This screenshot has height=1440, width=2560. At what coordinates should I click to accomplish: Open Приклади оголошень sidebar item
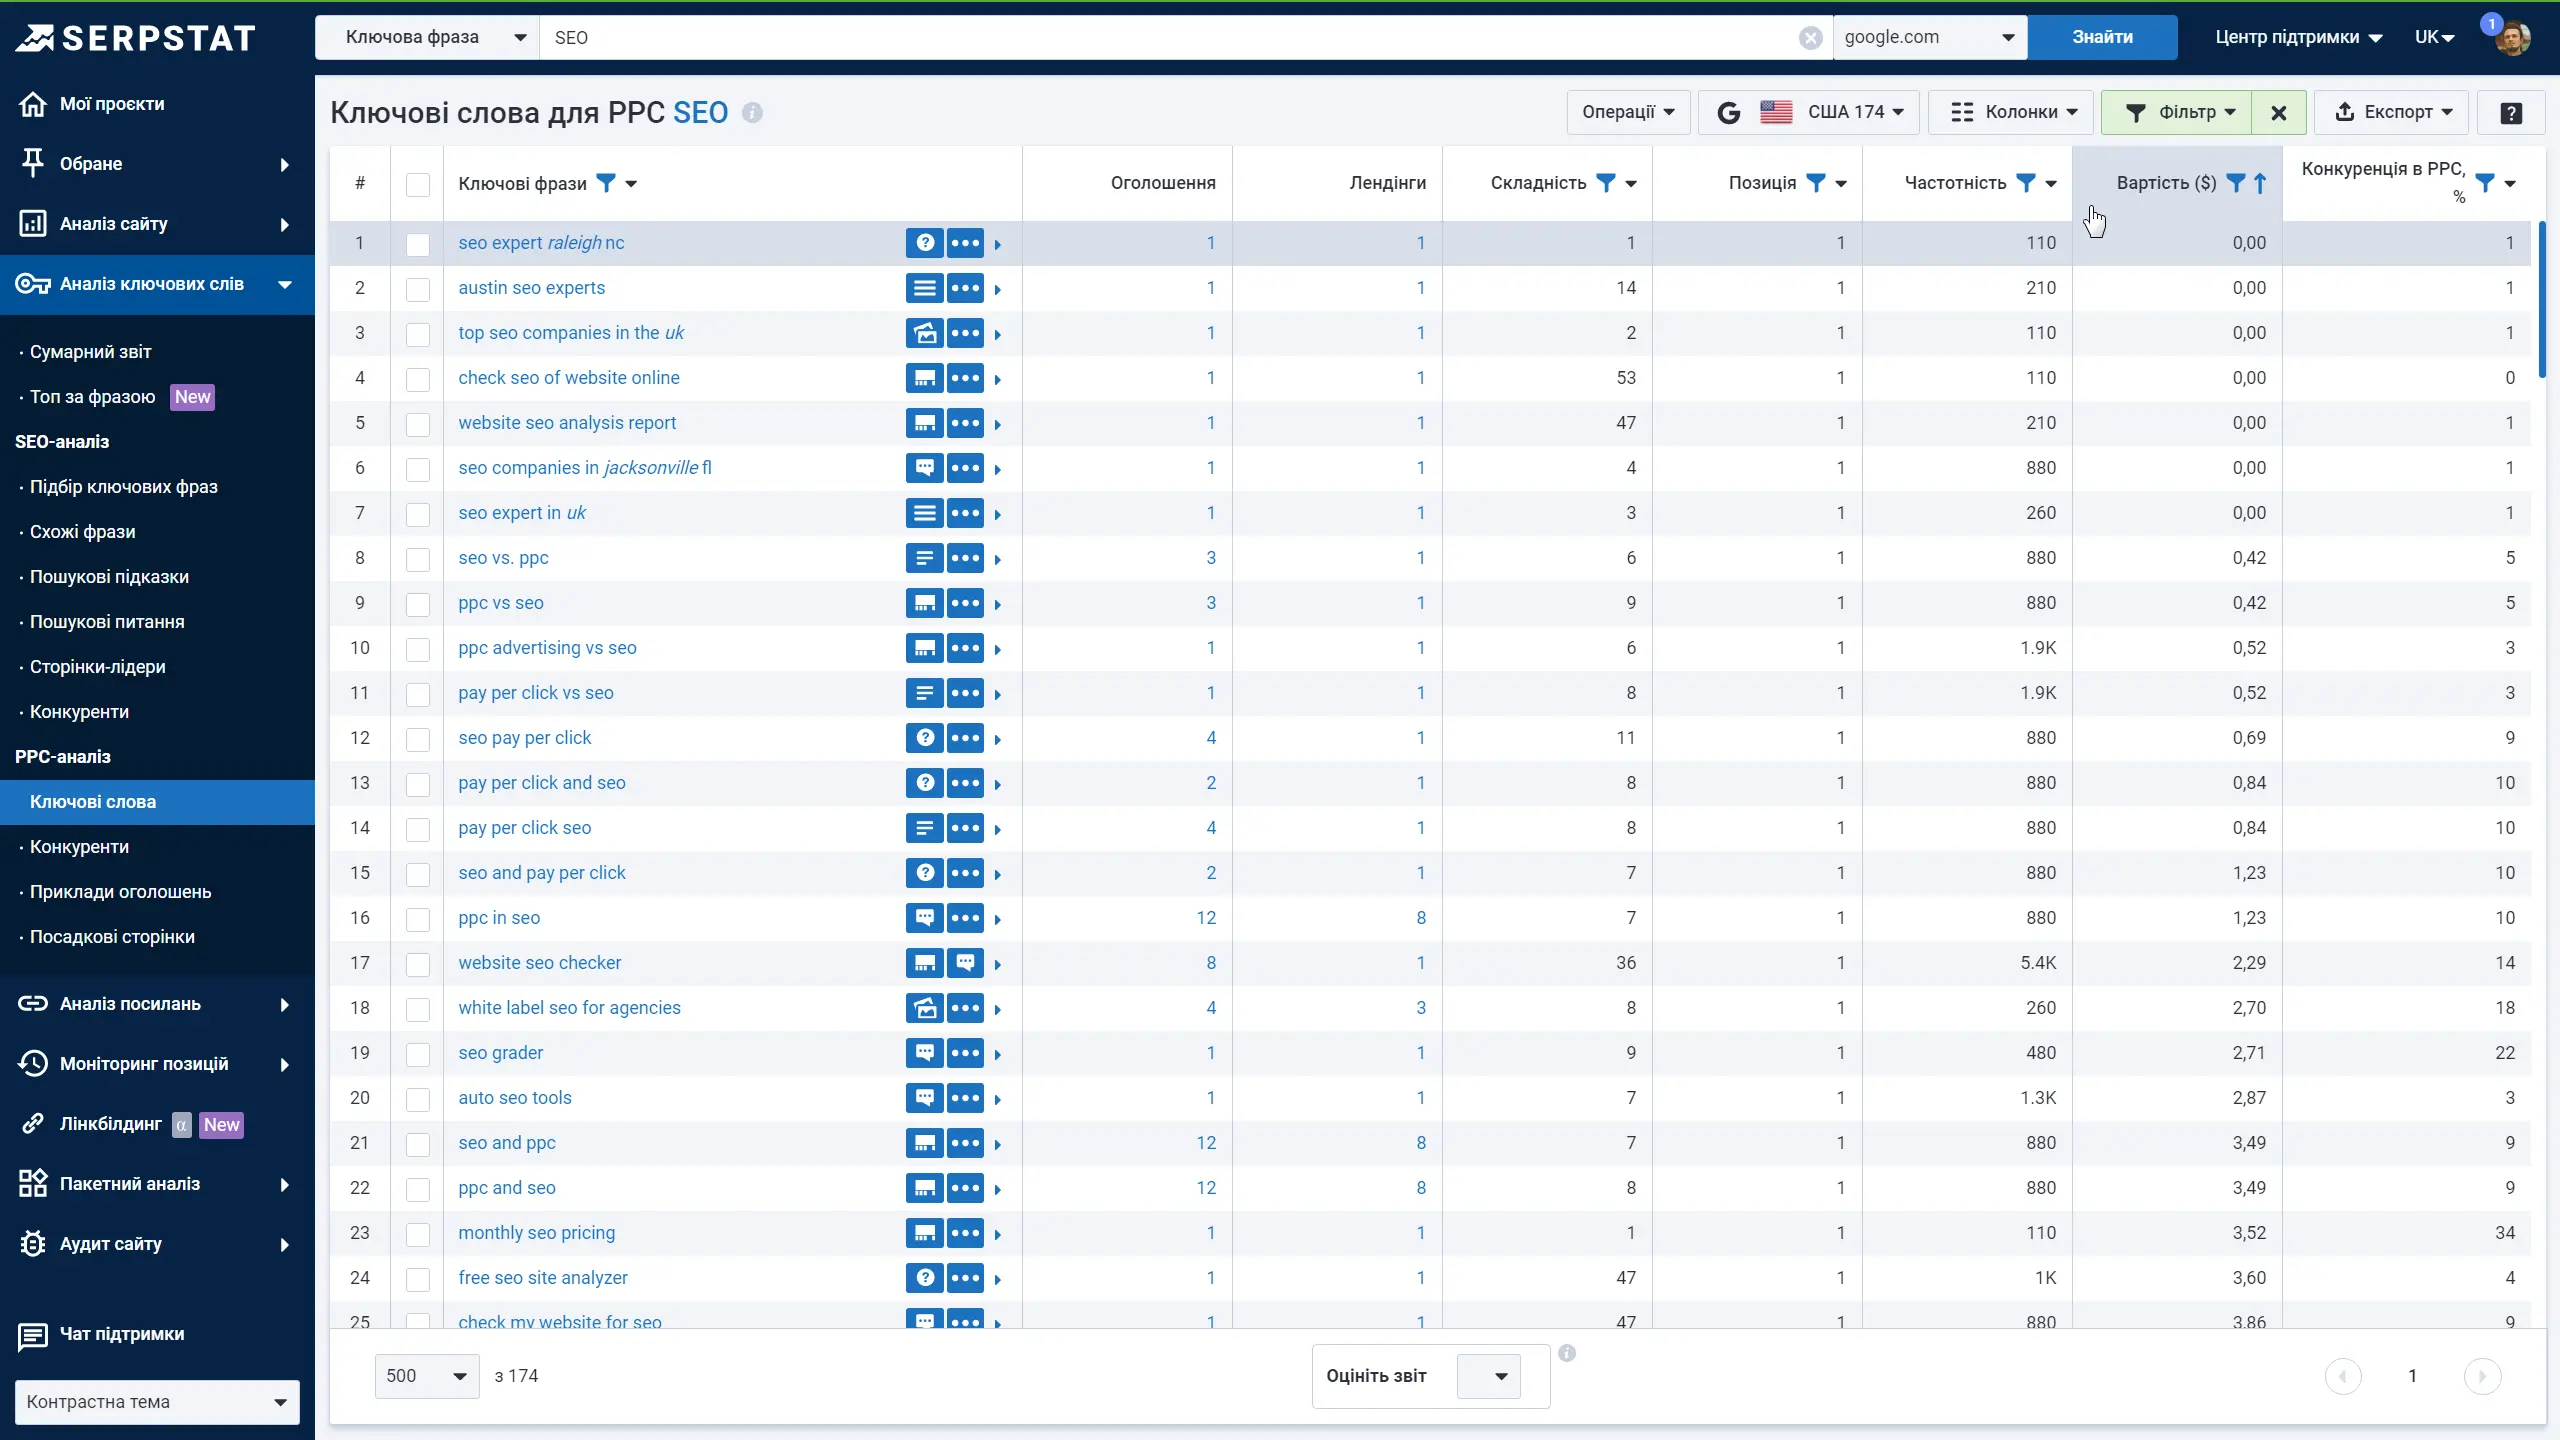(x=120, y=892)
